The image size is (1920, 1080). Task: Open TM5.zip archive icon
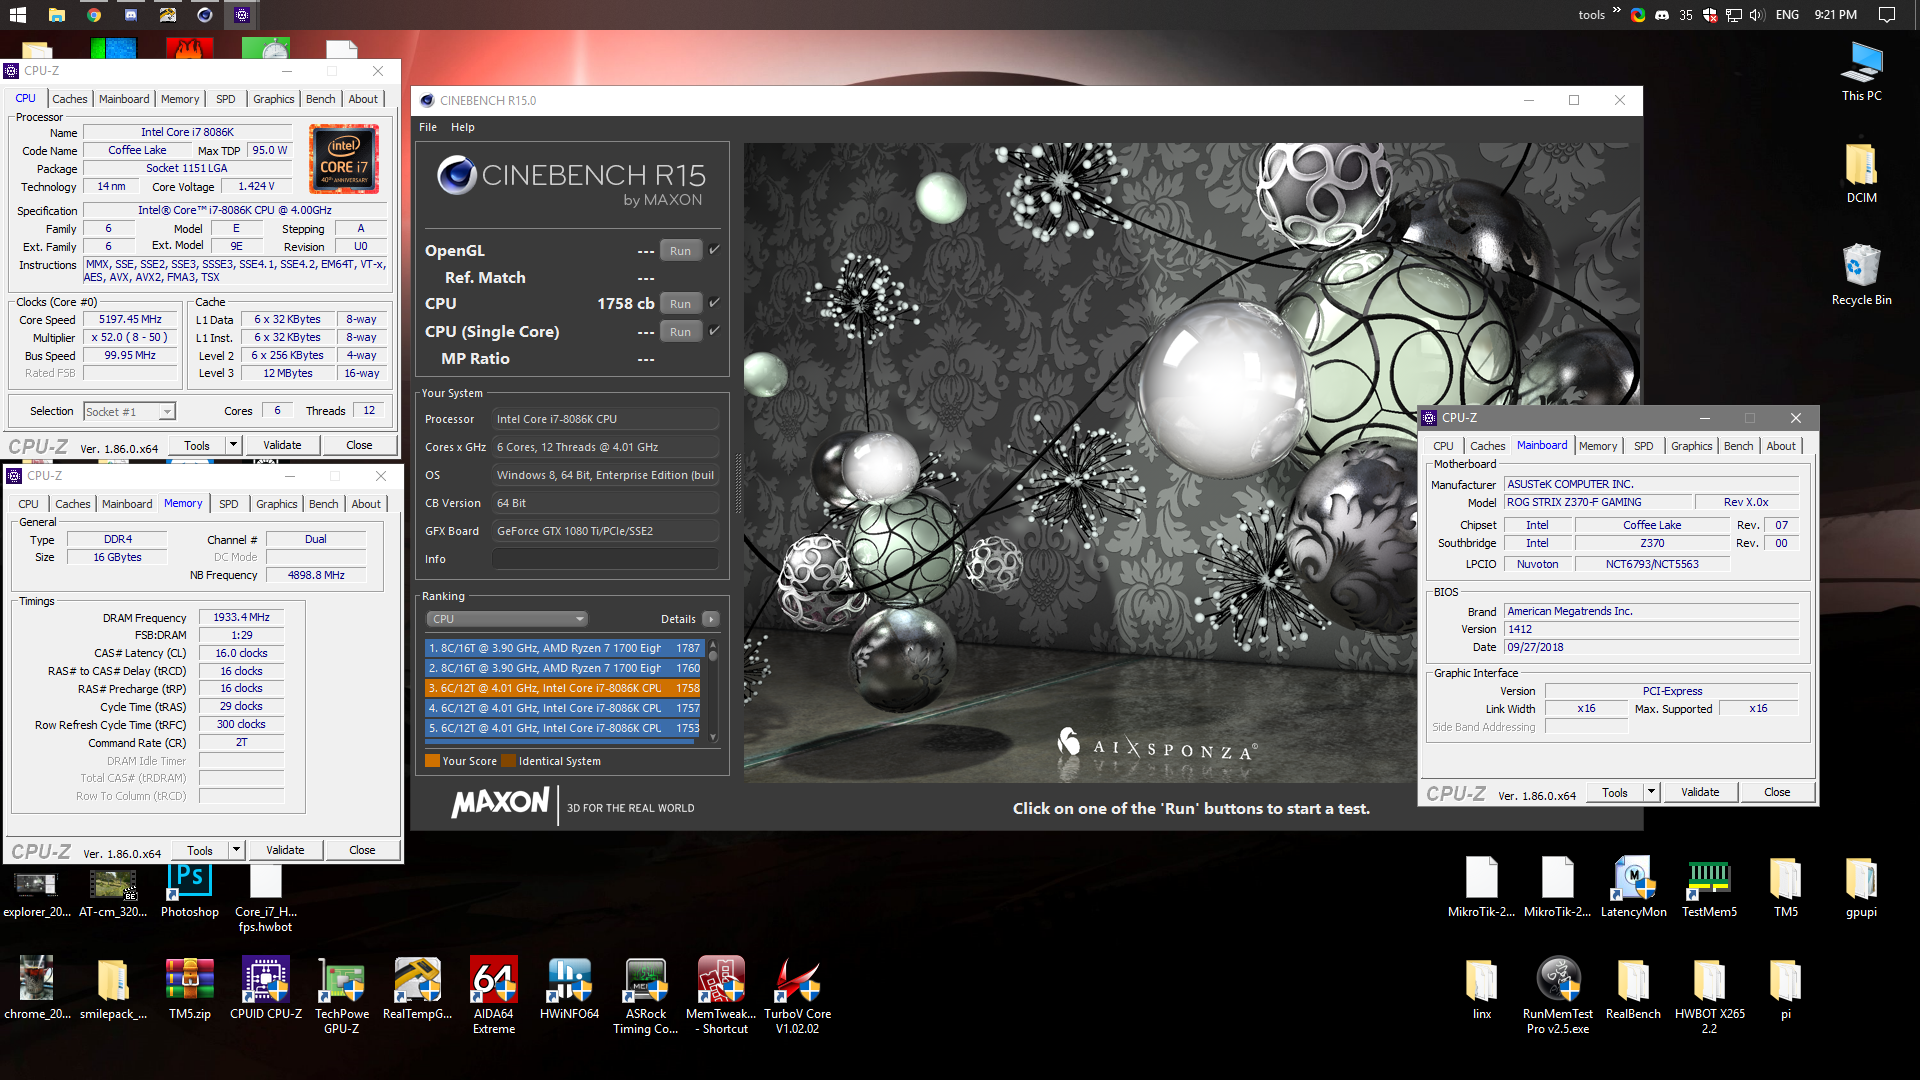click(x=189, y=988)
